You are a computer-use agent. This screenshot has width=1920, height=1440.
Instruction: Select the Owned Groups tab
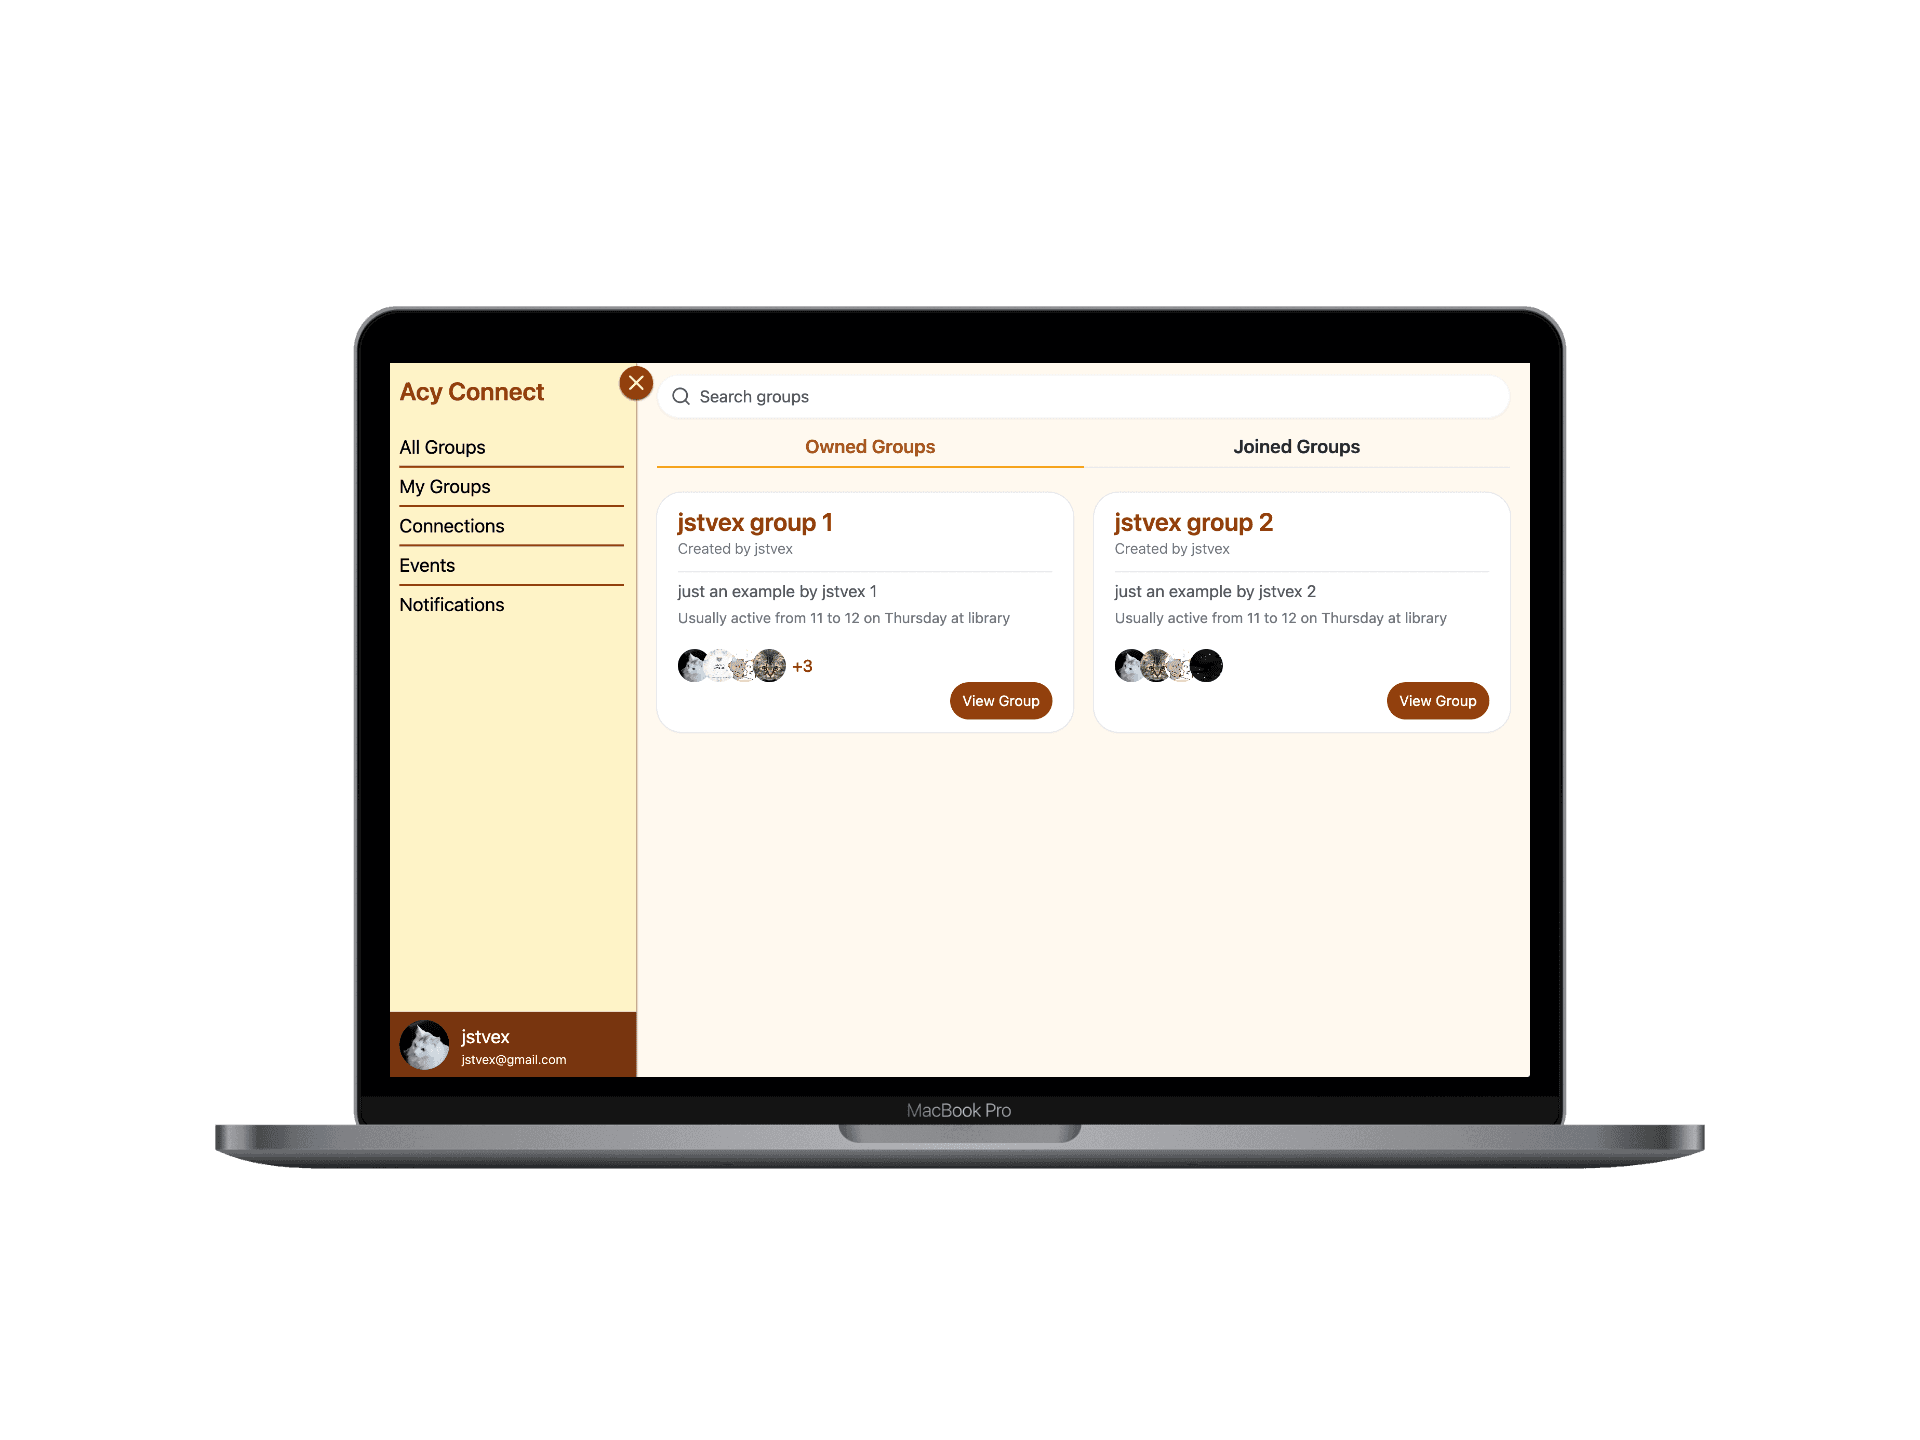[869, 445]
